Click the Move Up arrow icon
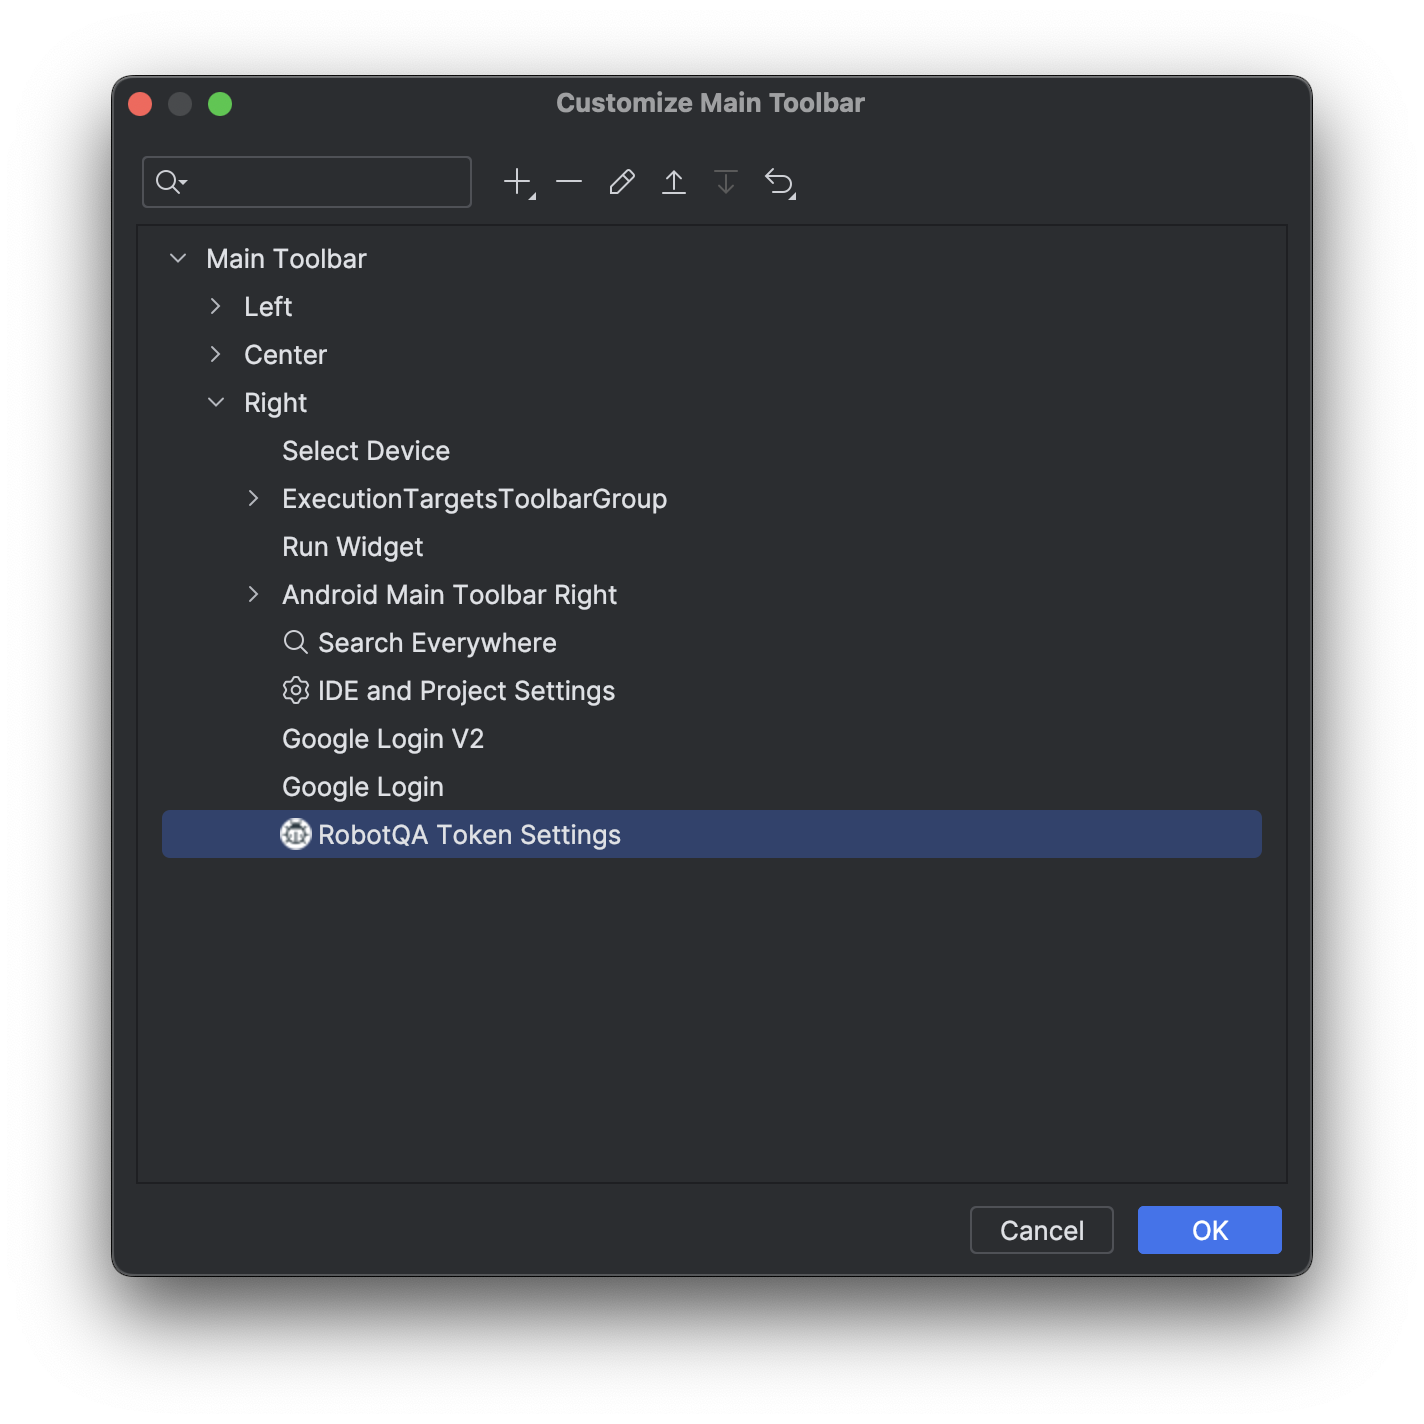 (x=674, y=182)
